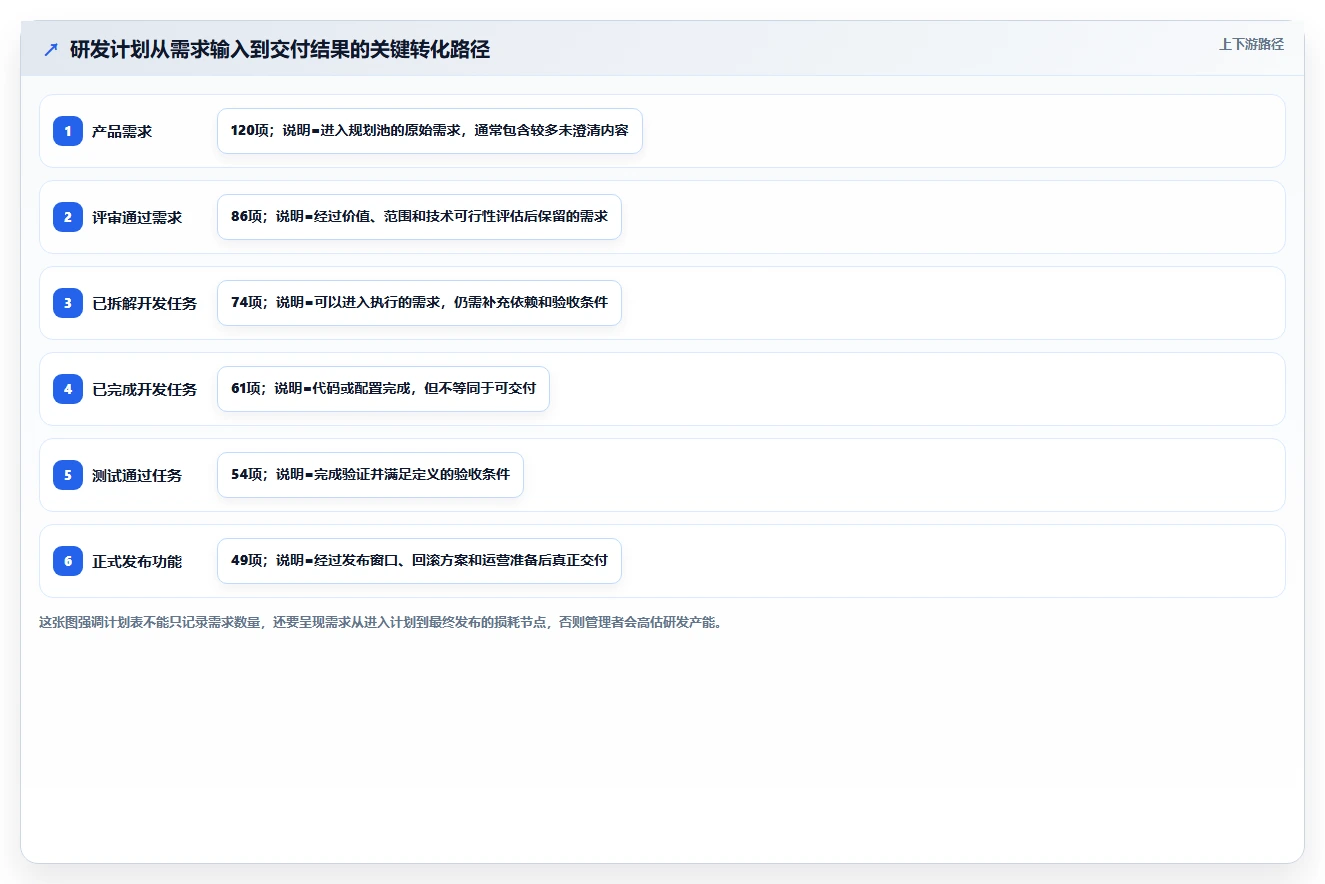Image resolution: width=1325 pixels, height=884 pixels.
Task: Select the 已拆解开发任务 label
Action: pos(145,303)
